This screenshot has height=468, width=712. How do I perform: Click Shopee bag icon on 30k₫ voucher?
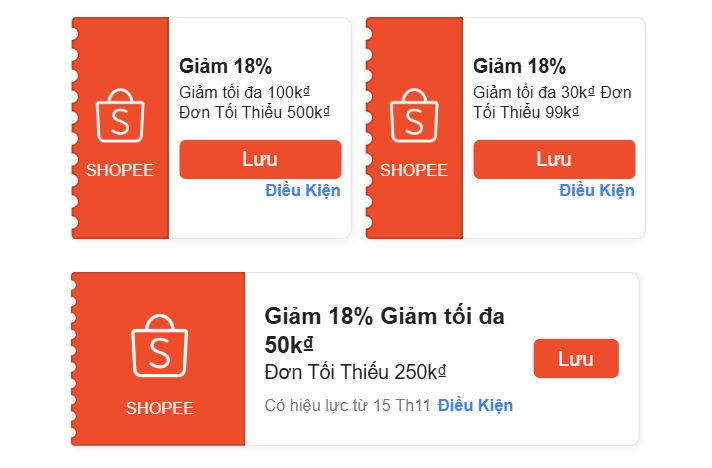click(x=414, y=115)
